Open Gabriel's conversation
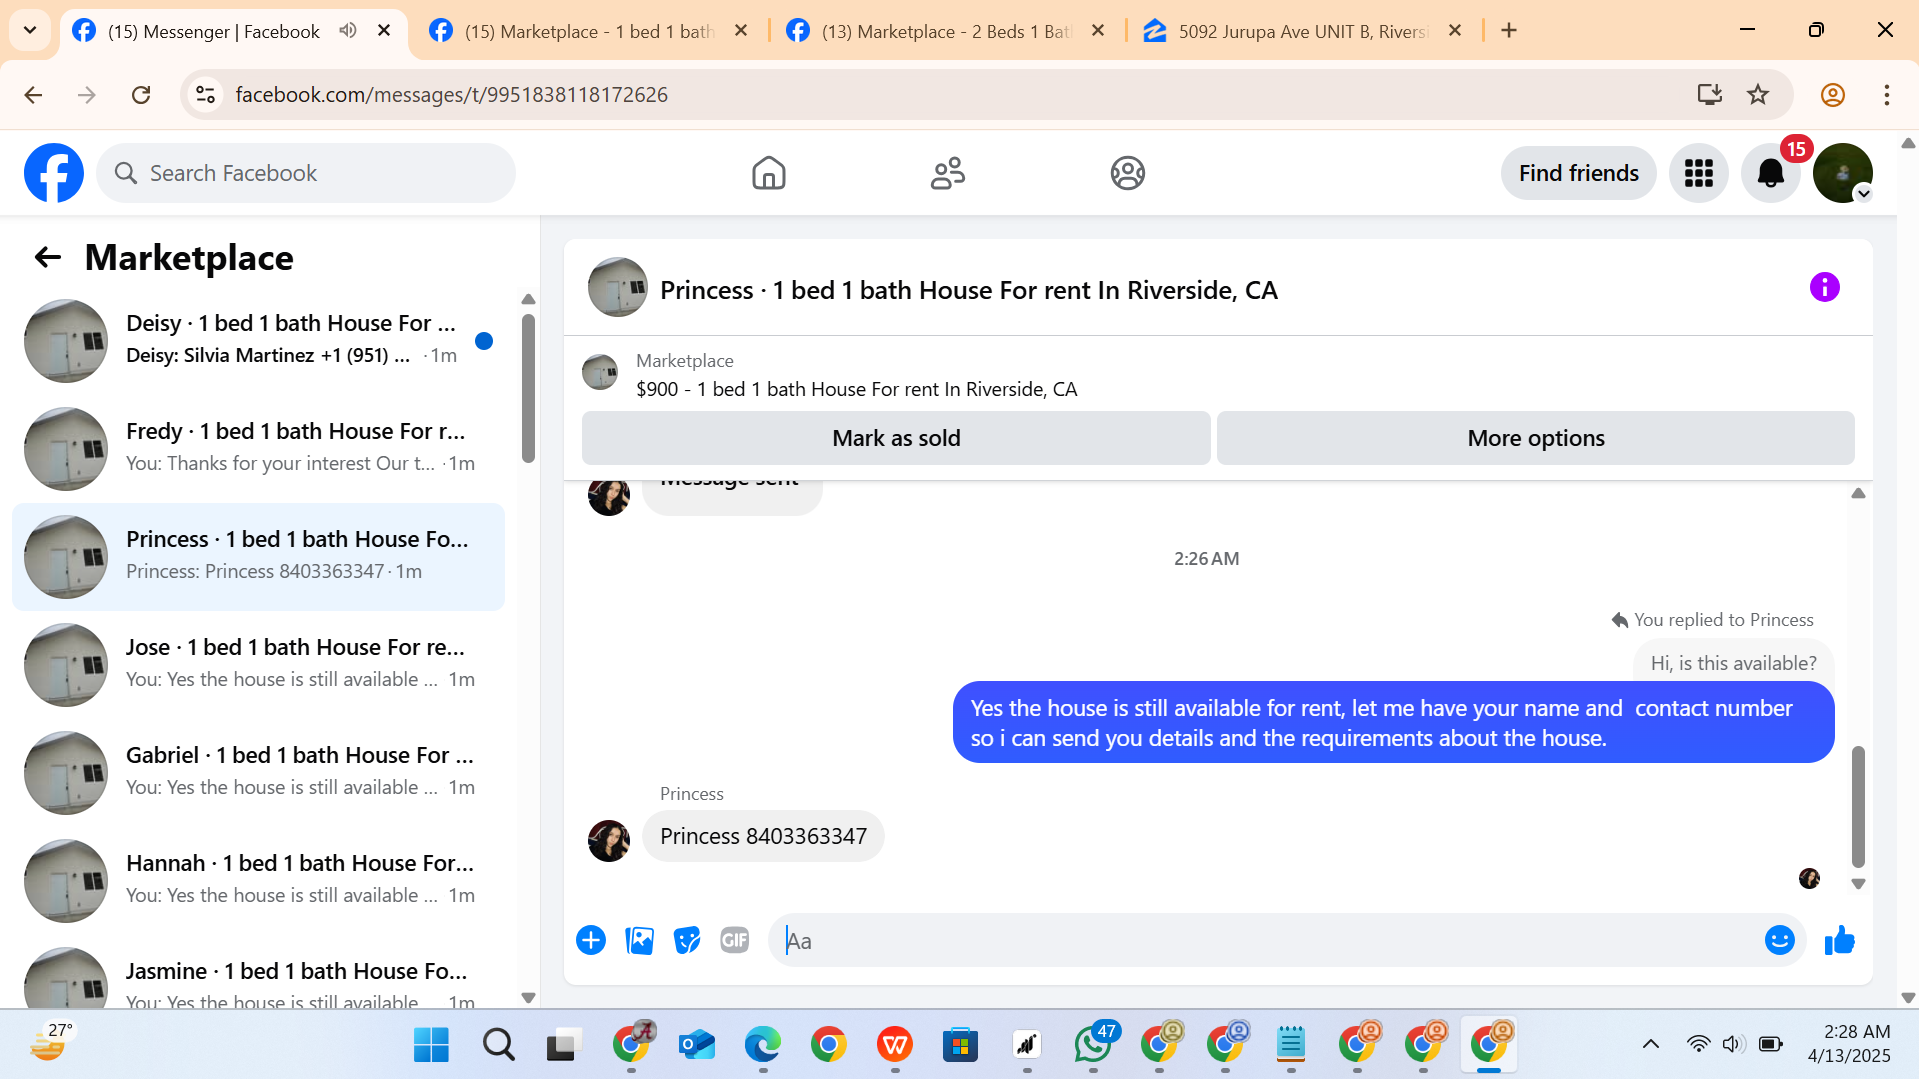The image size is (1919, 1079). click(x=258, y=773)
